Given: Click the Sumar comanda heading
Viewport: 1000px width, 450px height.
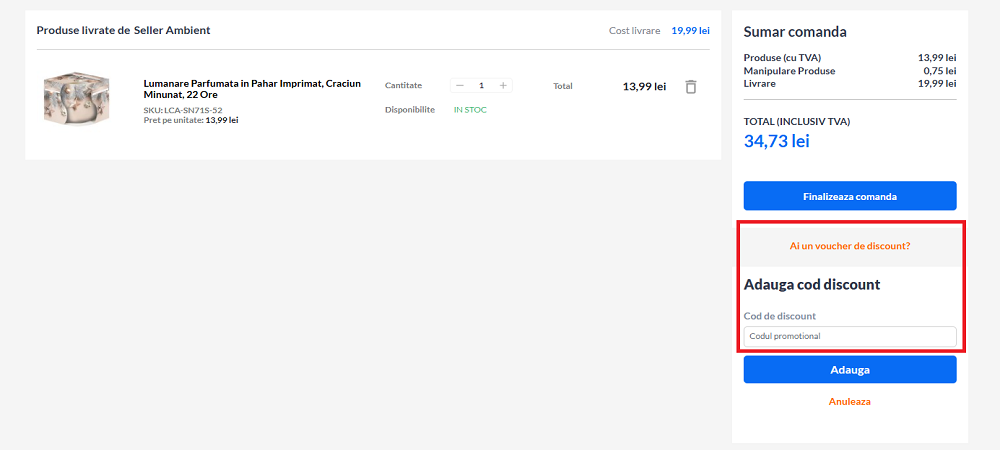Looking at the screenshot, I should tap(795, 32).
